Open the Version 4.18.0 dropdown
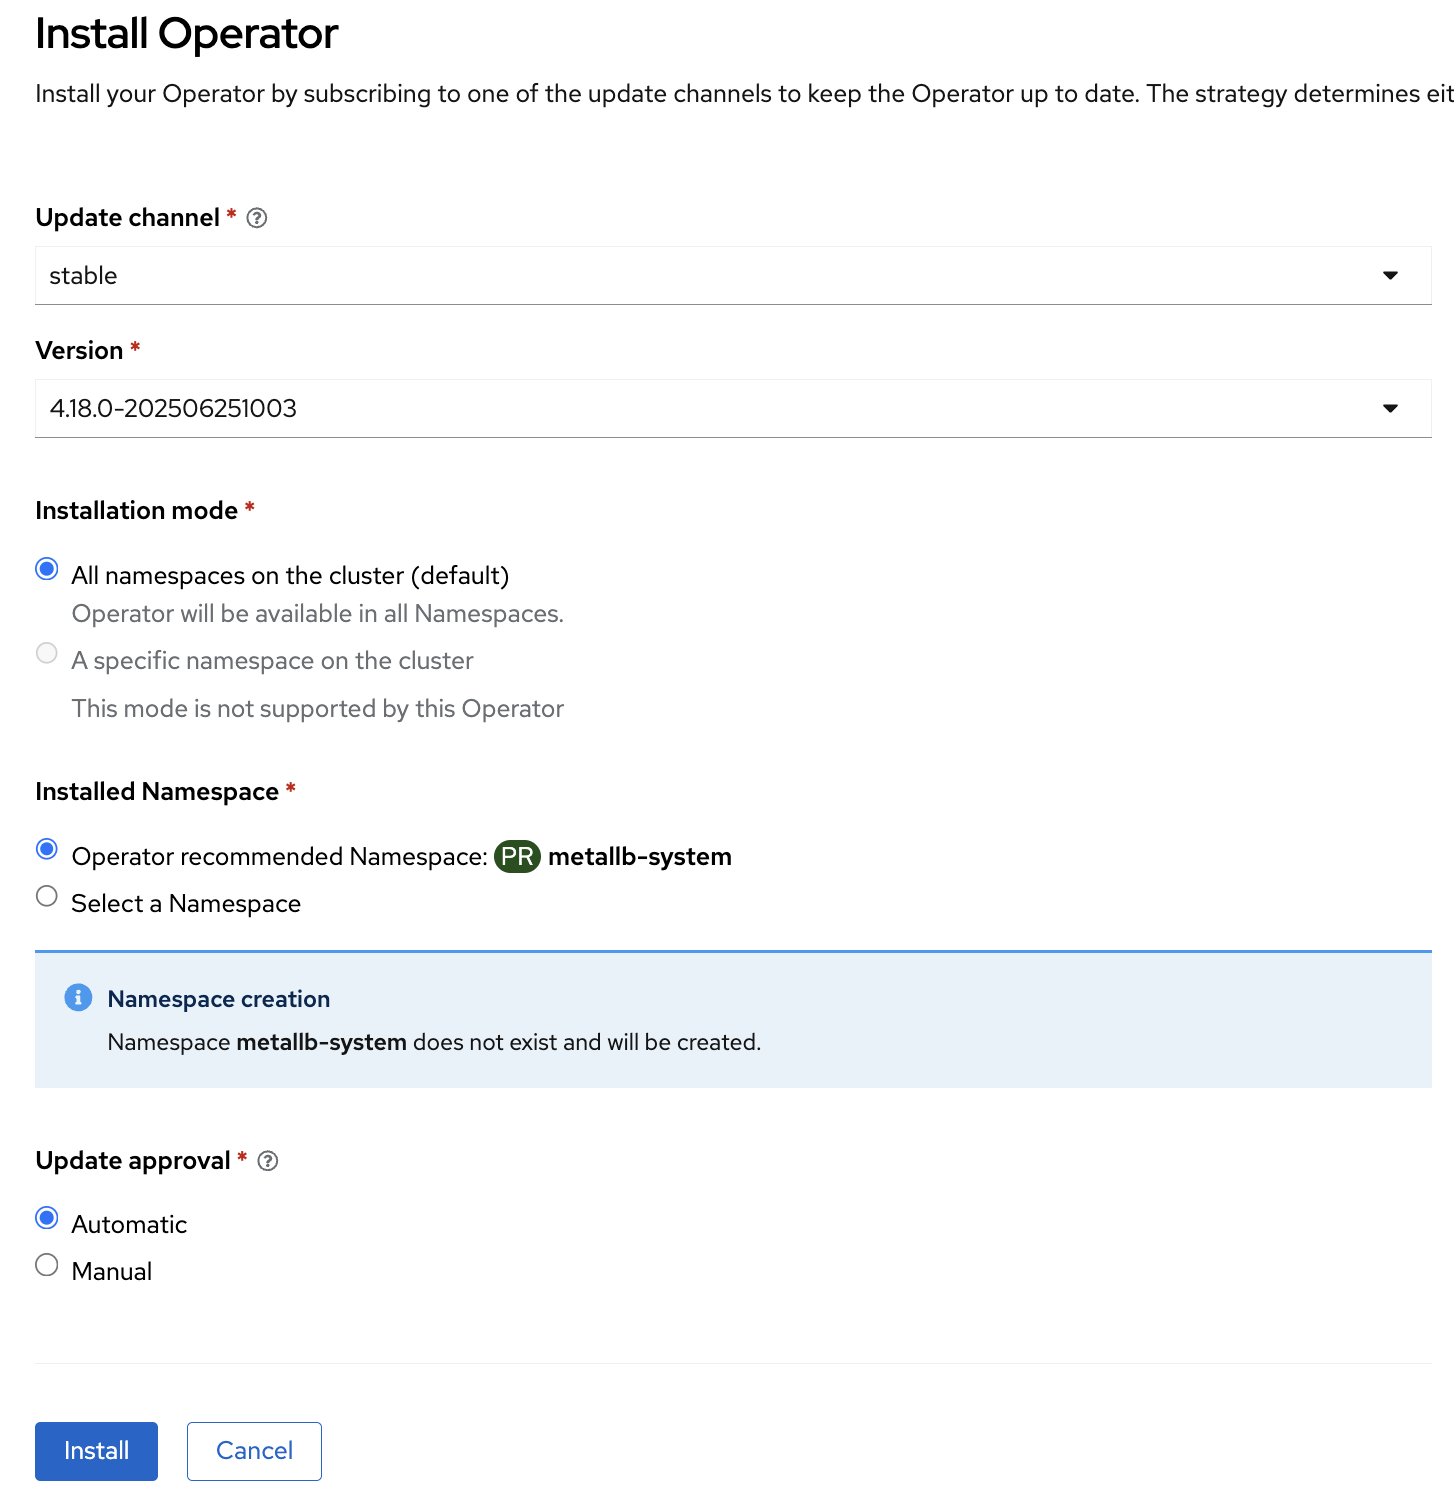 point(700,409)
